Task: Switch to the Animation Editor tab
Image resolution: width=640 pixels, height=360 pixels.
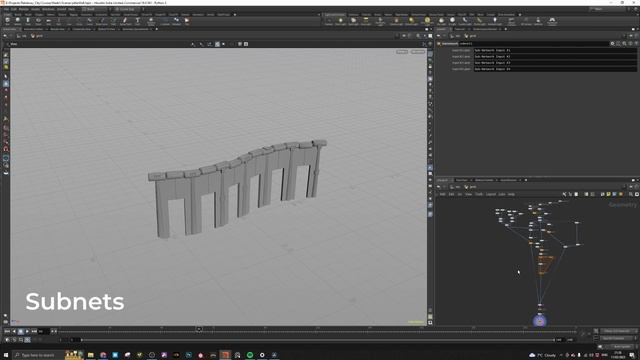Action: point(33,29)
